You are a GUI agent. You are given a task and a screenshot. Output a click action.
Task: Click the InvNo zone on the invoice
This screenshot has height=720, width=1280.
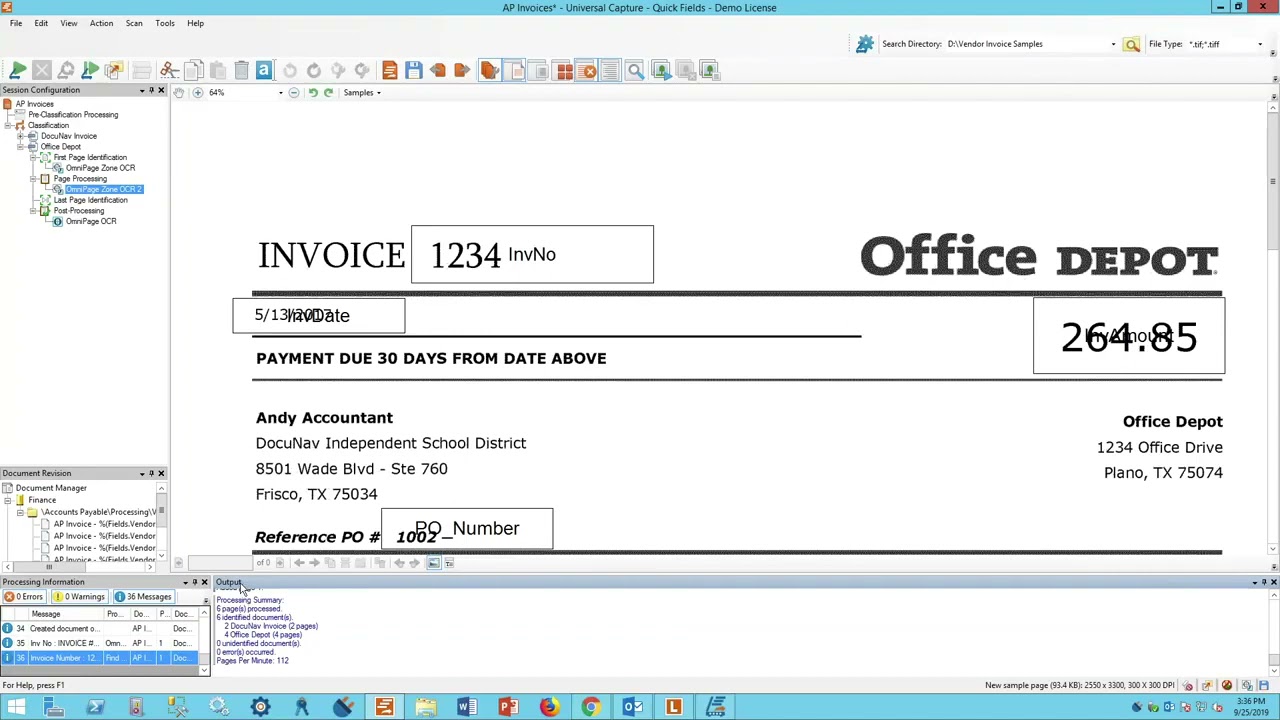[x=532, y=254]
